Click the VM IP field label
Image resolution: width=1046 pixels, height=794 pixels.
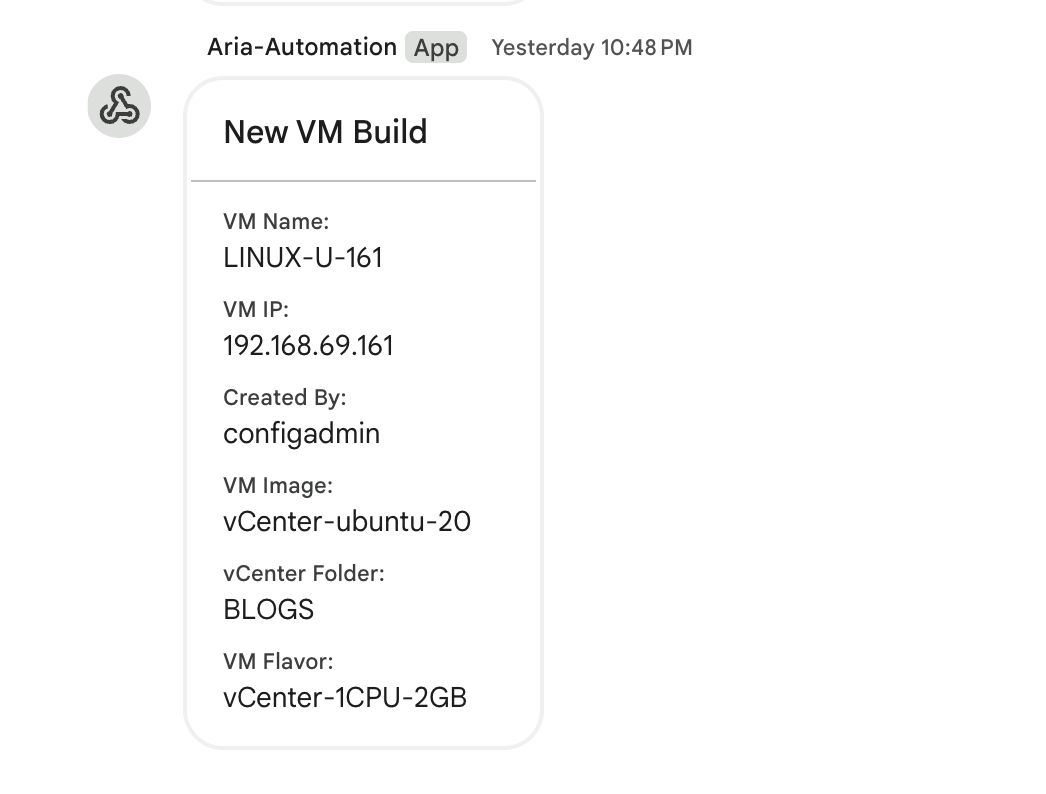256,310
